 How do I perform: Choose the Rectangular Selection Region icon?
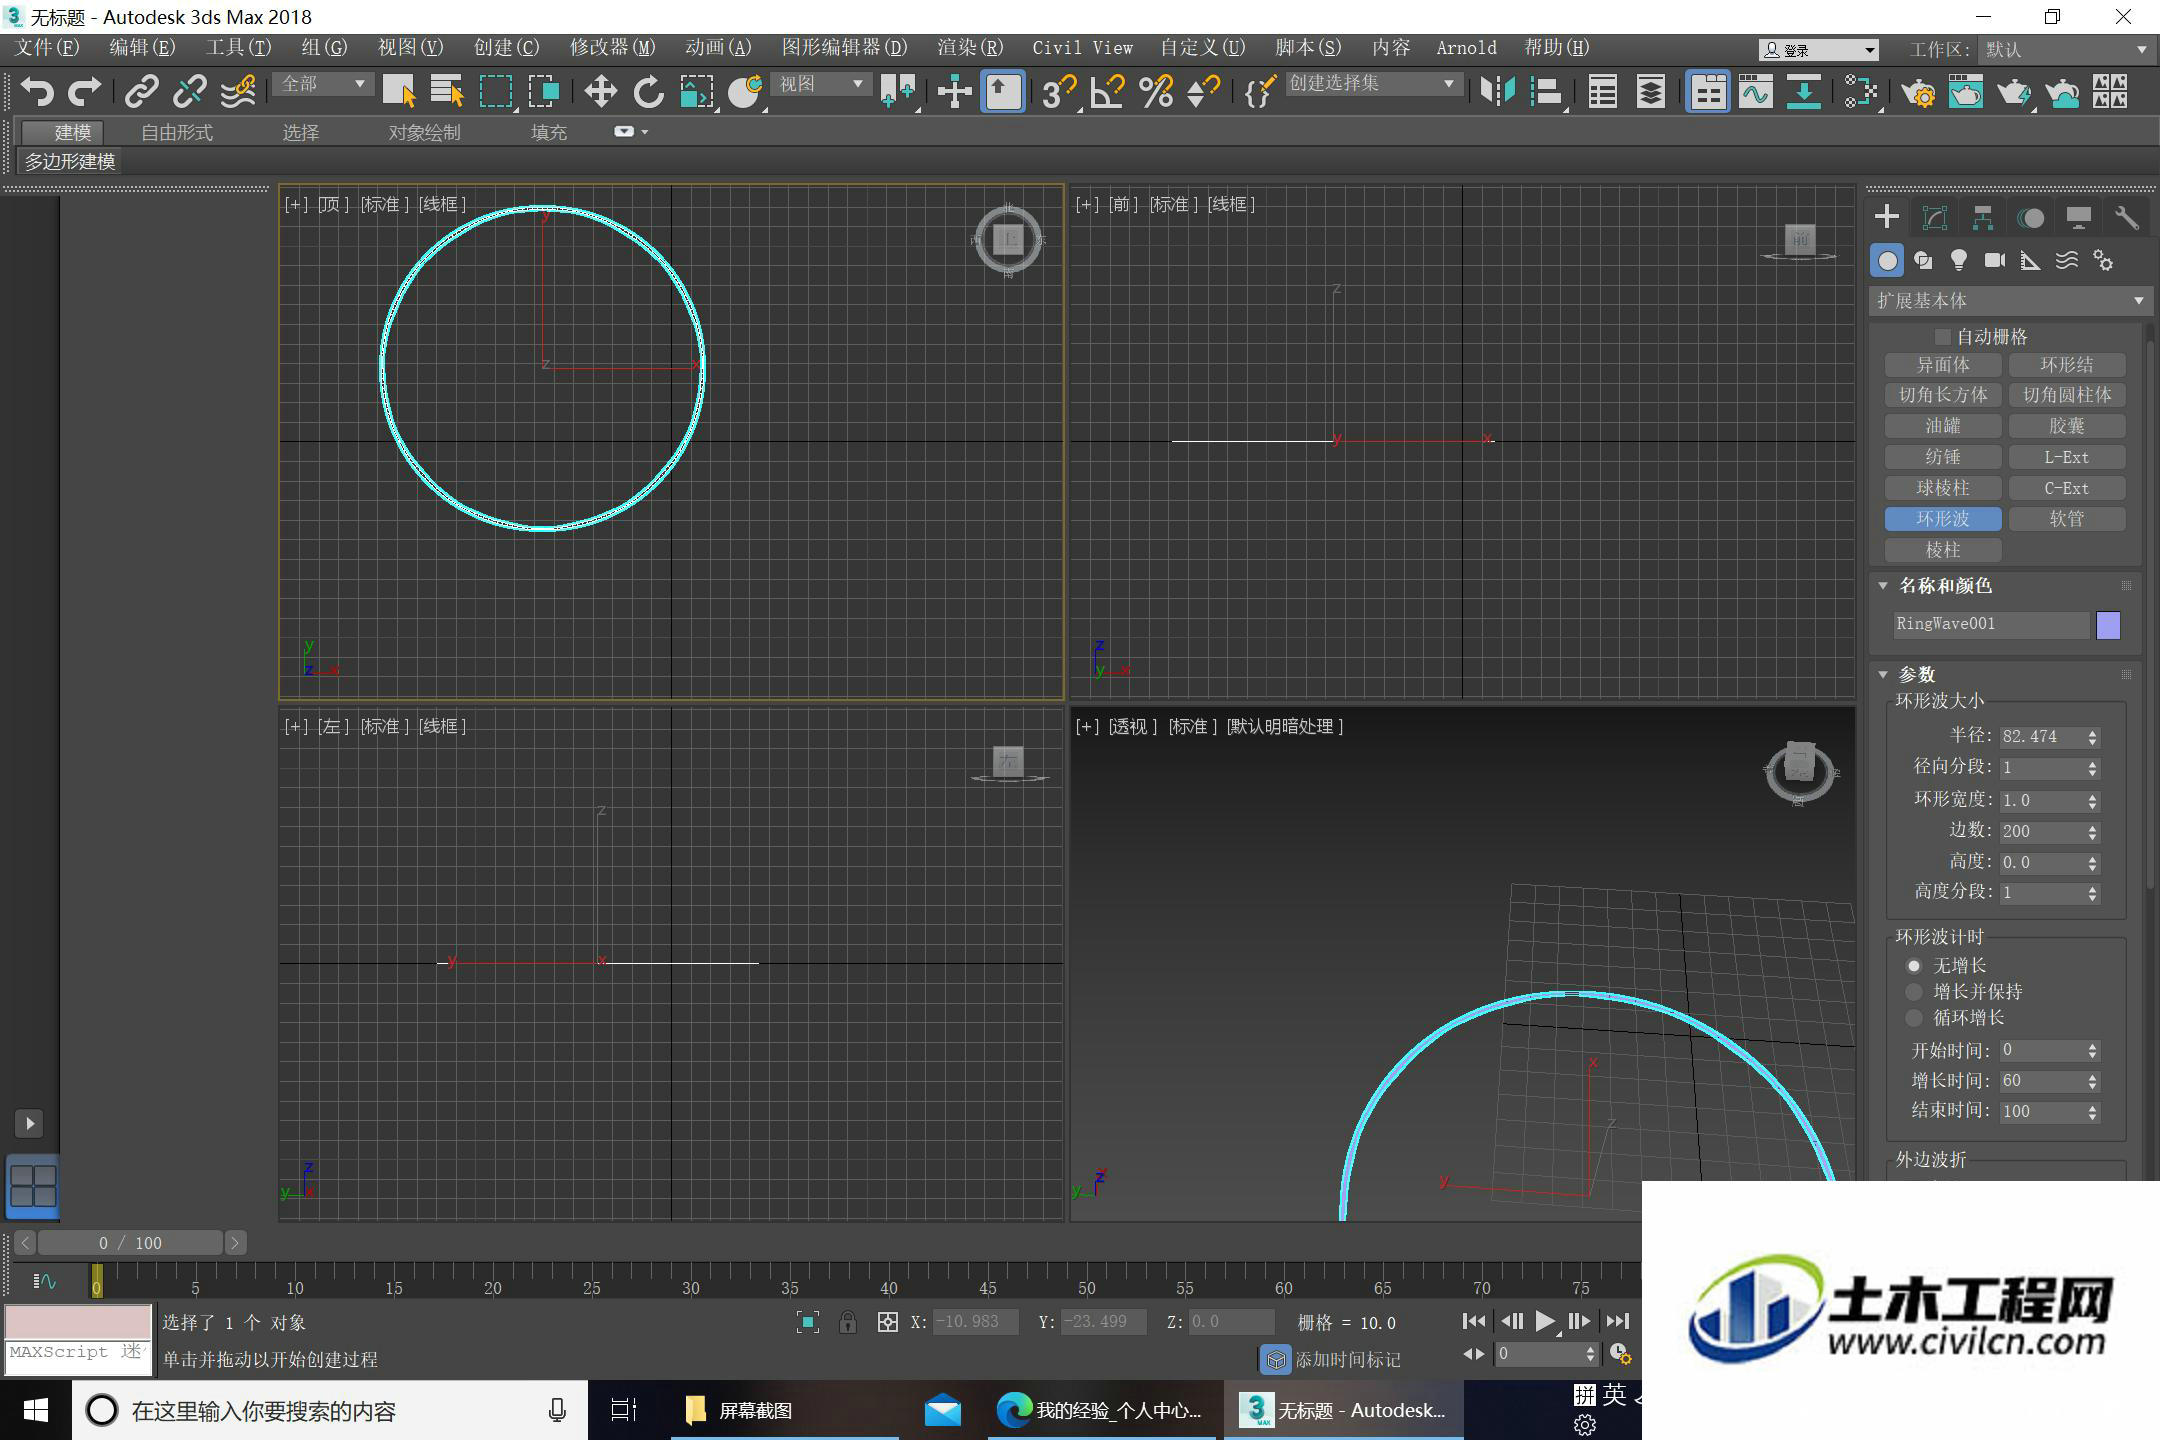click(496, 92)
